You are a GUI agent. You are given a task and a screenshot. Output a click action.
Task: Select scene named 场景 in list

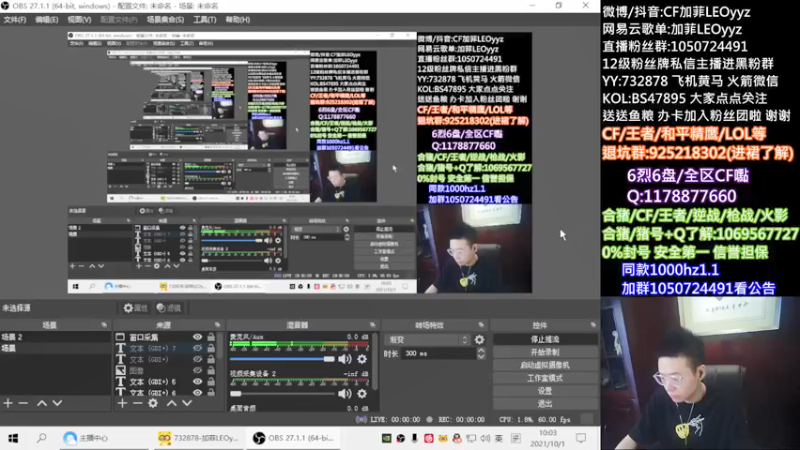[x=55, y=348]
